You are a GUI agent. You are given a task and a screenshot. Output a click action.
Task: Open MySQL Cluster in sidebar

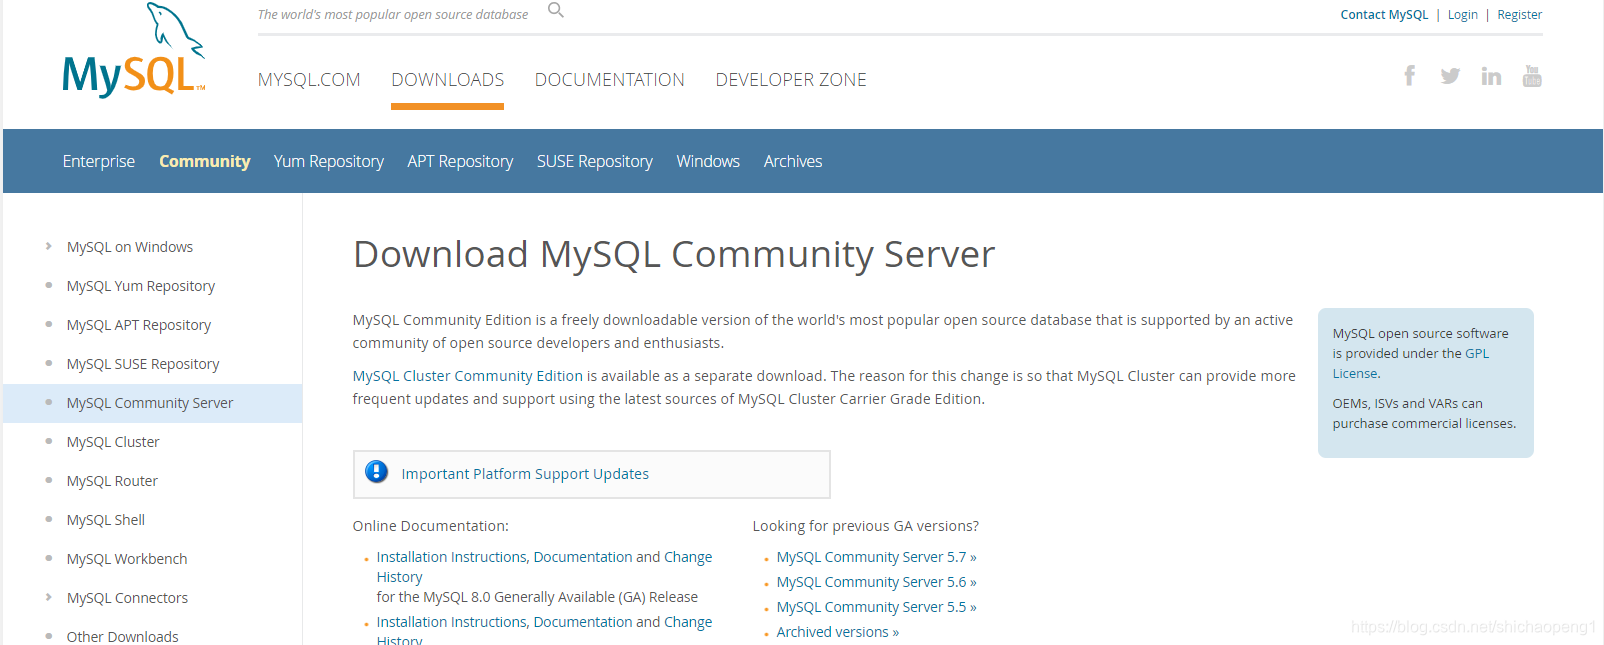tap(113, 442)
